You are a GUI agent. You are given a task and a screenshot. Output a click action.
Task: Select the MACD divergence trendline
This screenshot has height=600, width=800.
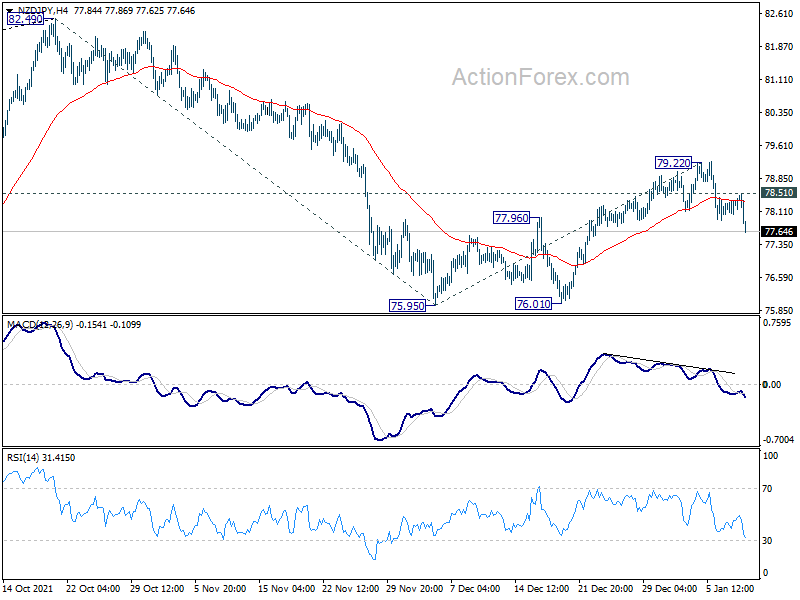[x=669, y=364]
